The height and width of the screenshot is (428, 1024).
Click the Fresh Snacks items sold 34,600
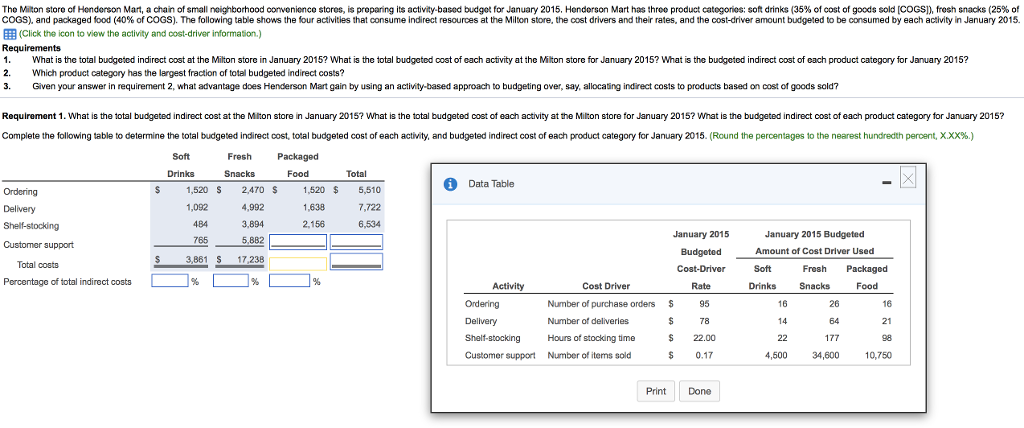(x=826, y=355)
